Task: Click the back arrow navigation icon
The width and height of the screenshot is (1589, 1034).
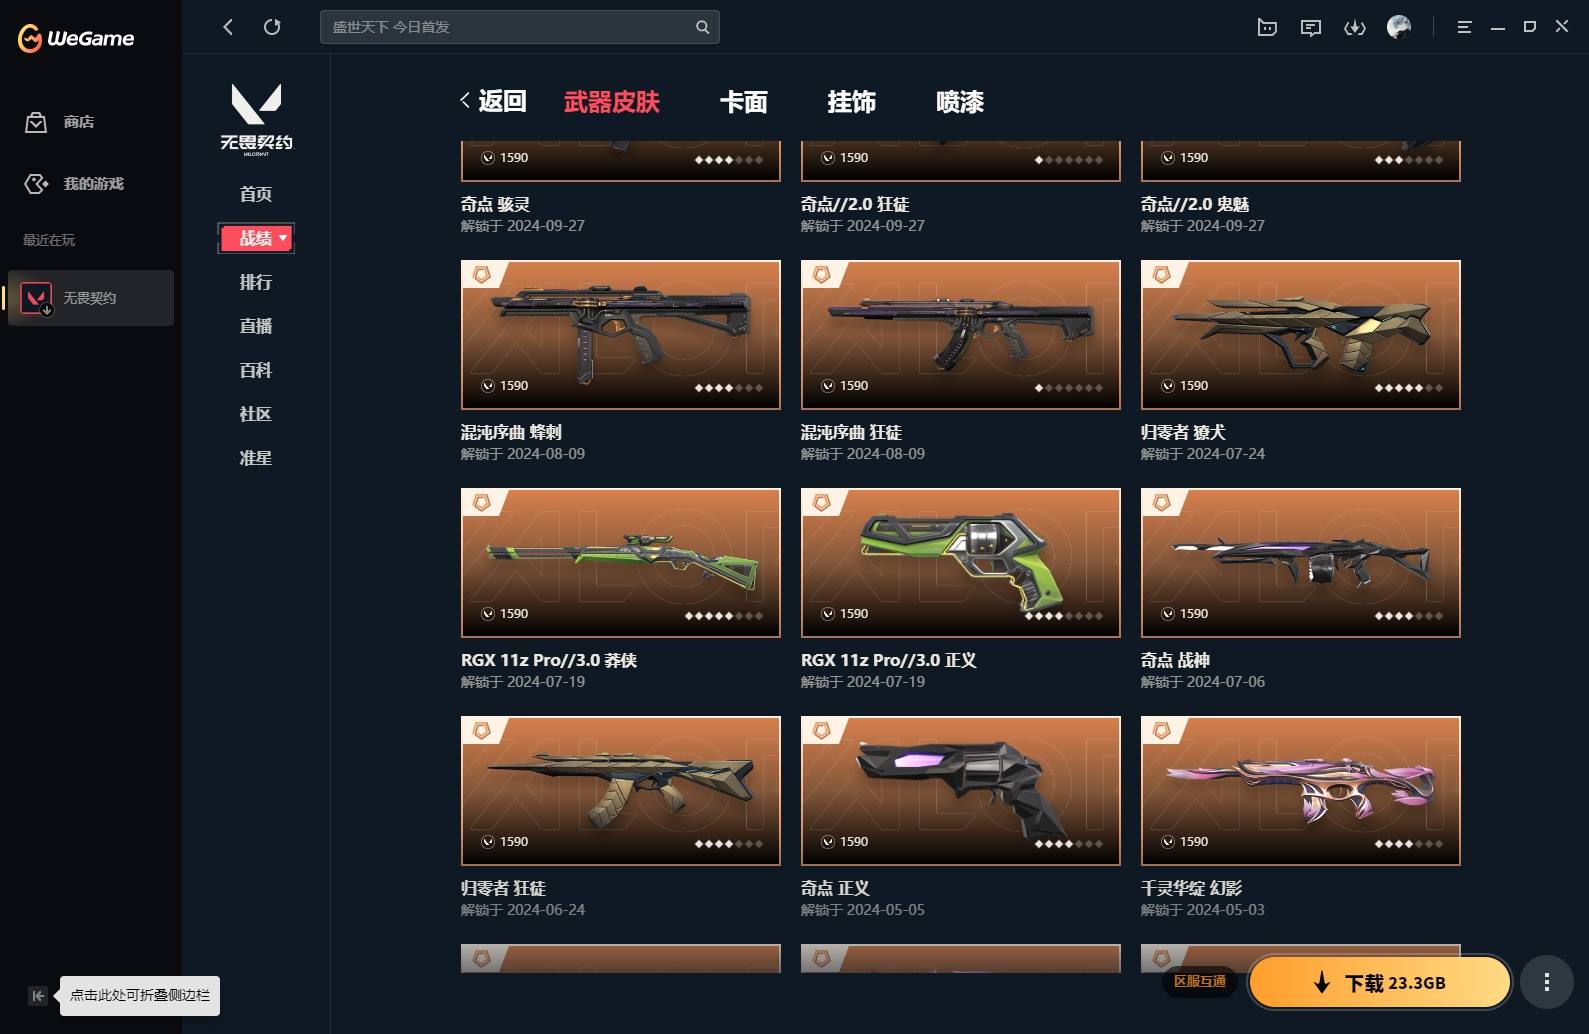Action: pos(228,27)
